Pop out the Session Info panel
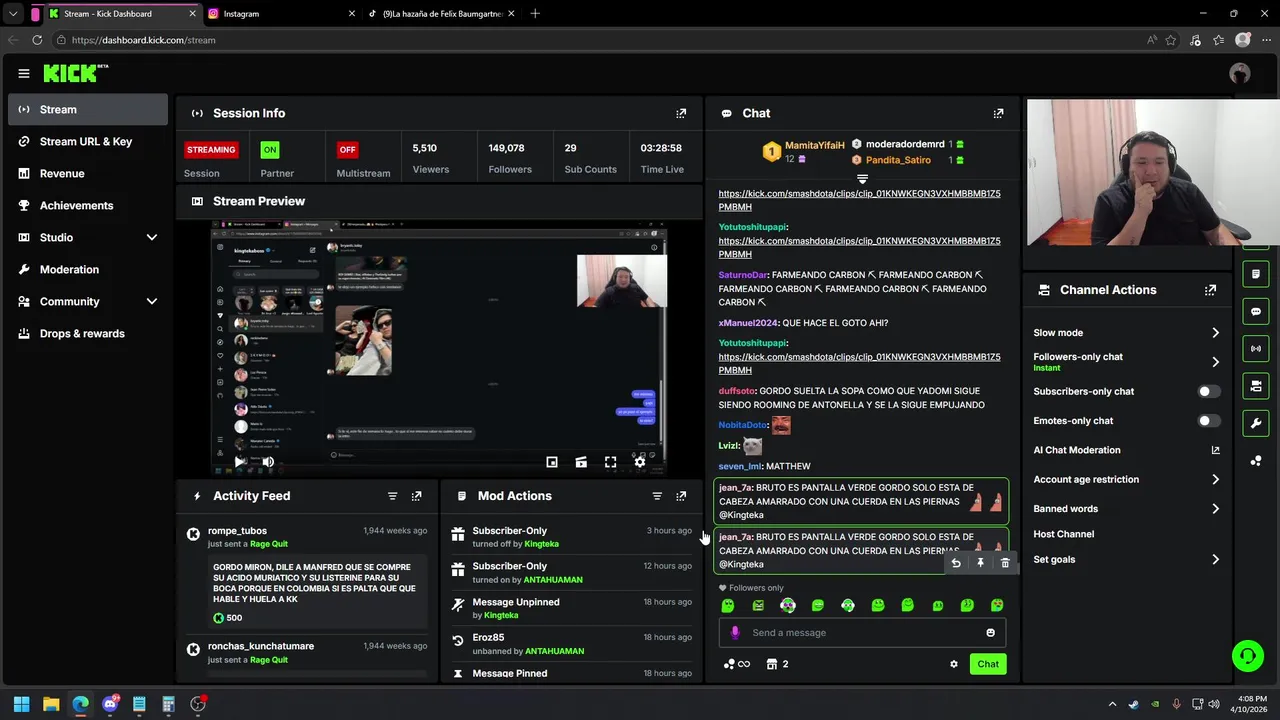 [x=681, y=113]
